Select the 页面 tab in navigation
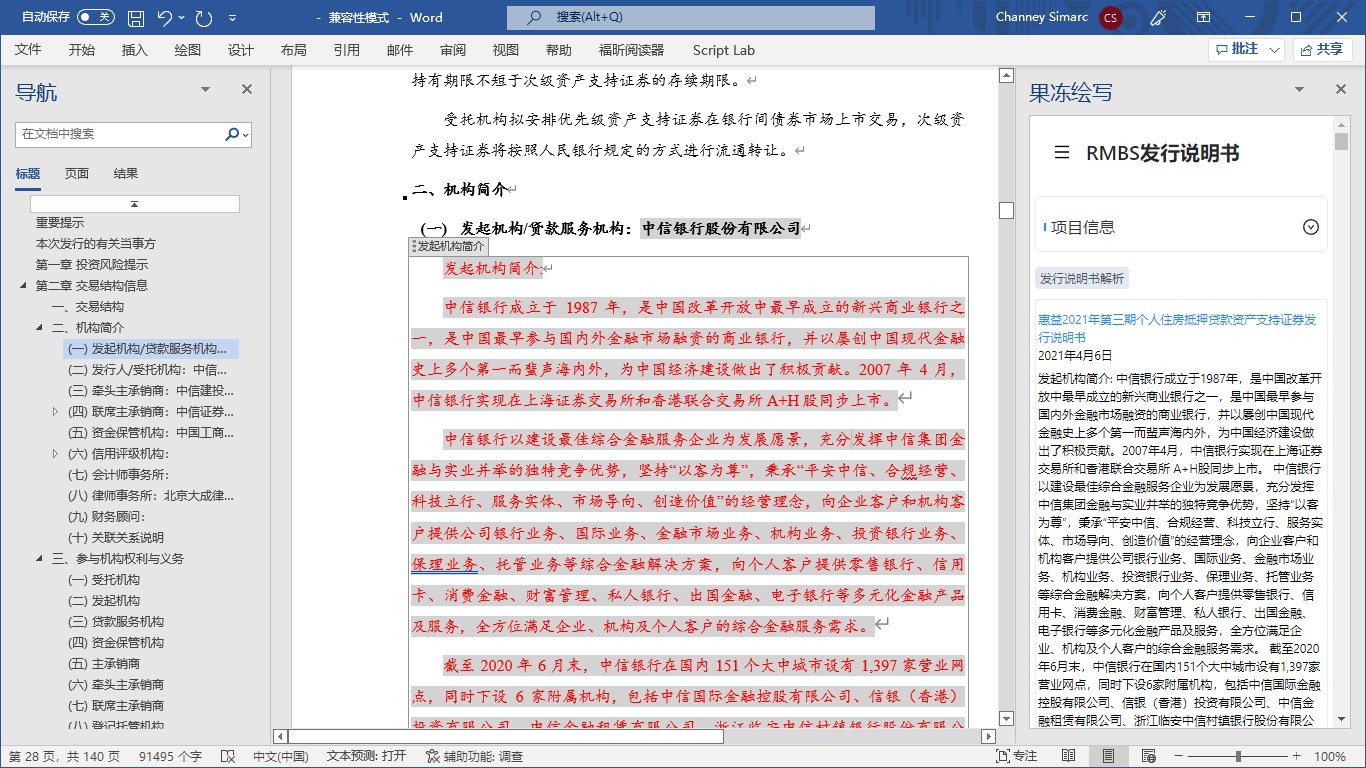The height and width of the screenshot is (768, 1366). pos(77,173)
